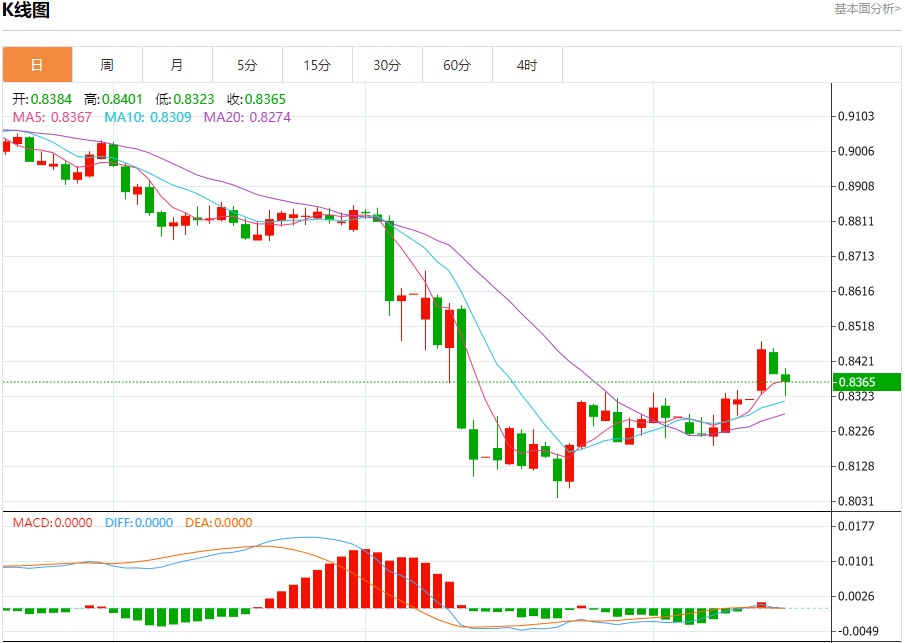Click the 0.9006 price axis label

click(856, 151)
